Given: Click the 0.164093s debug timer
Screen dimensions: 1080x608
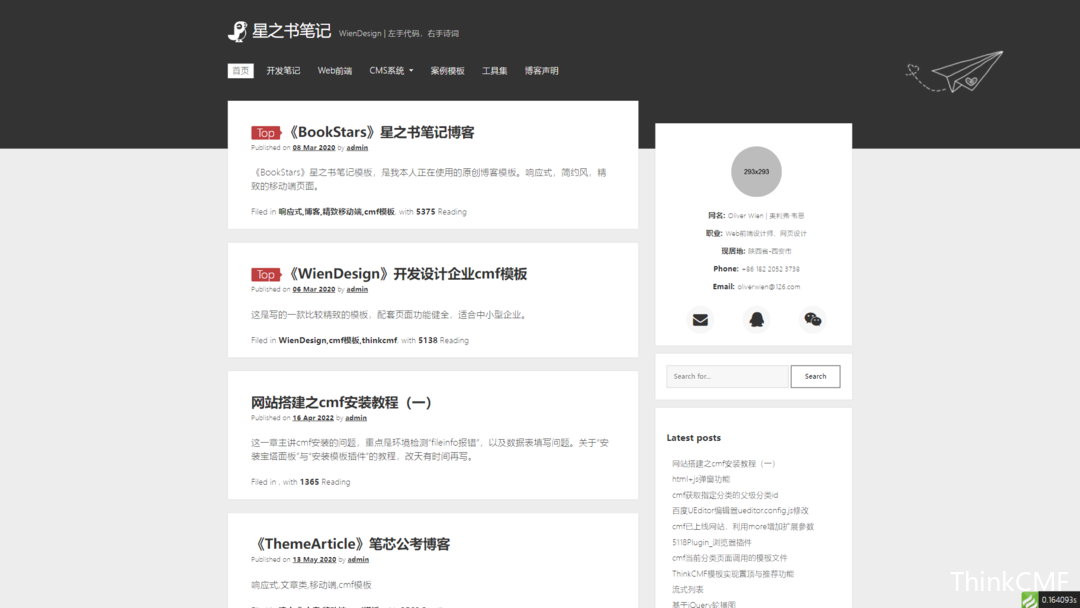Looking at the screenshot, I should (1059, 600).
